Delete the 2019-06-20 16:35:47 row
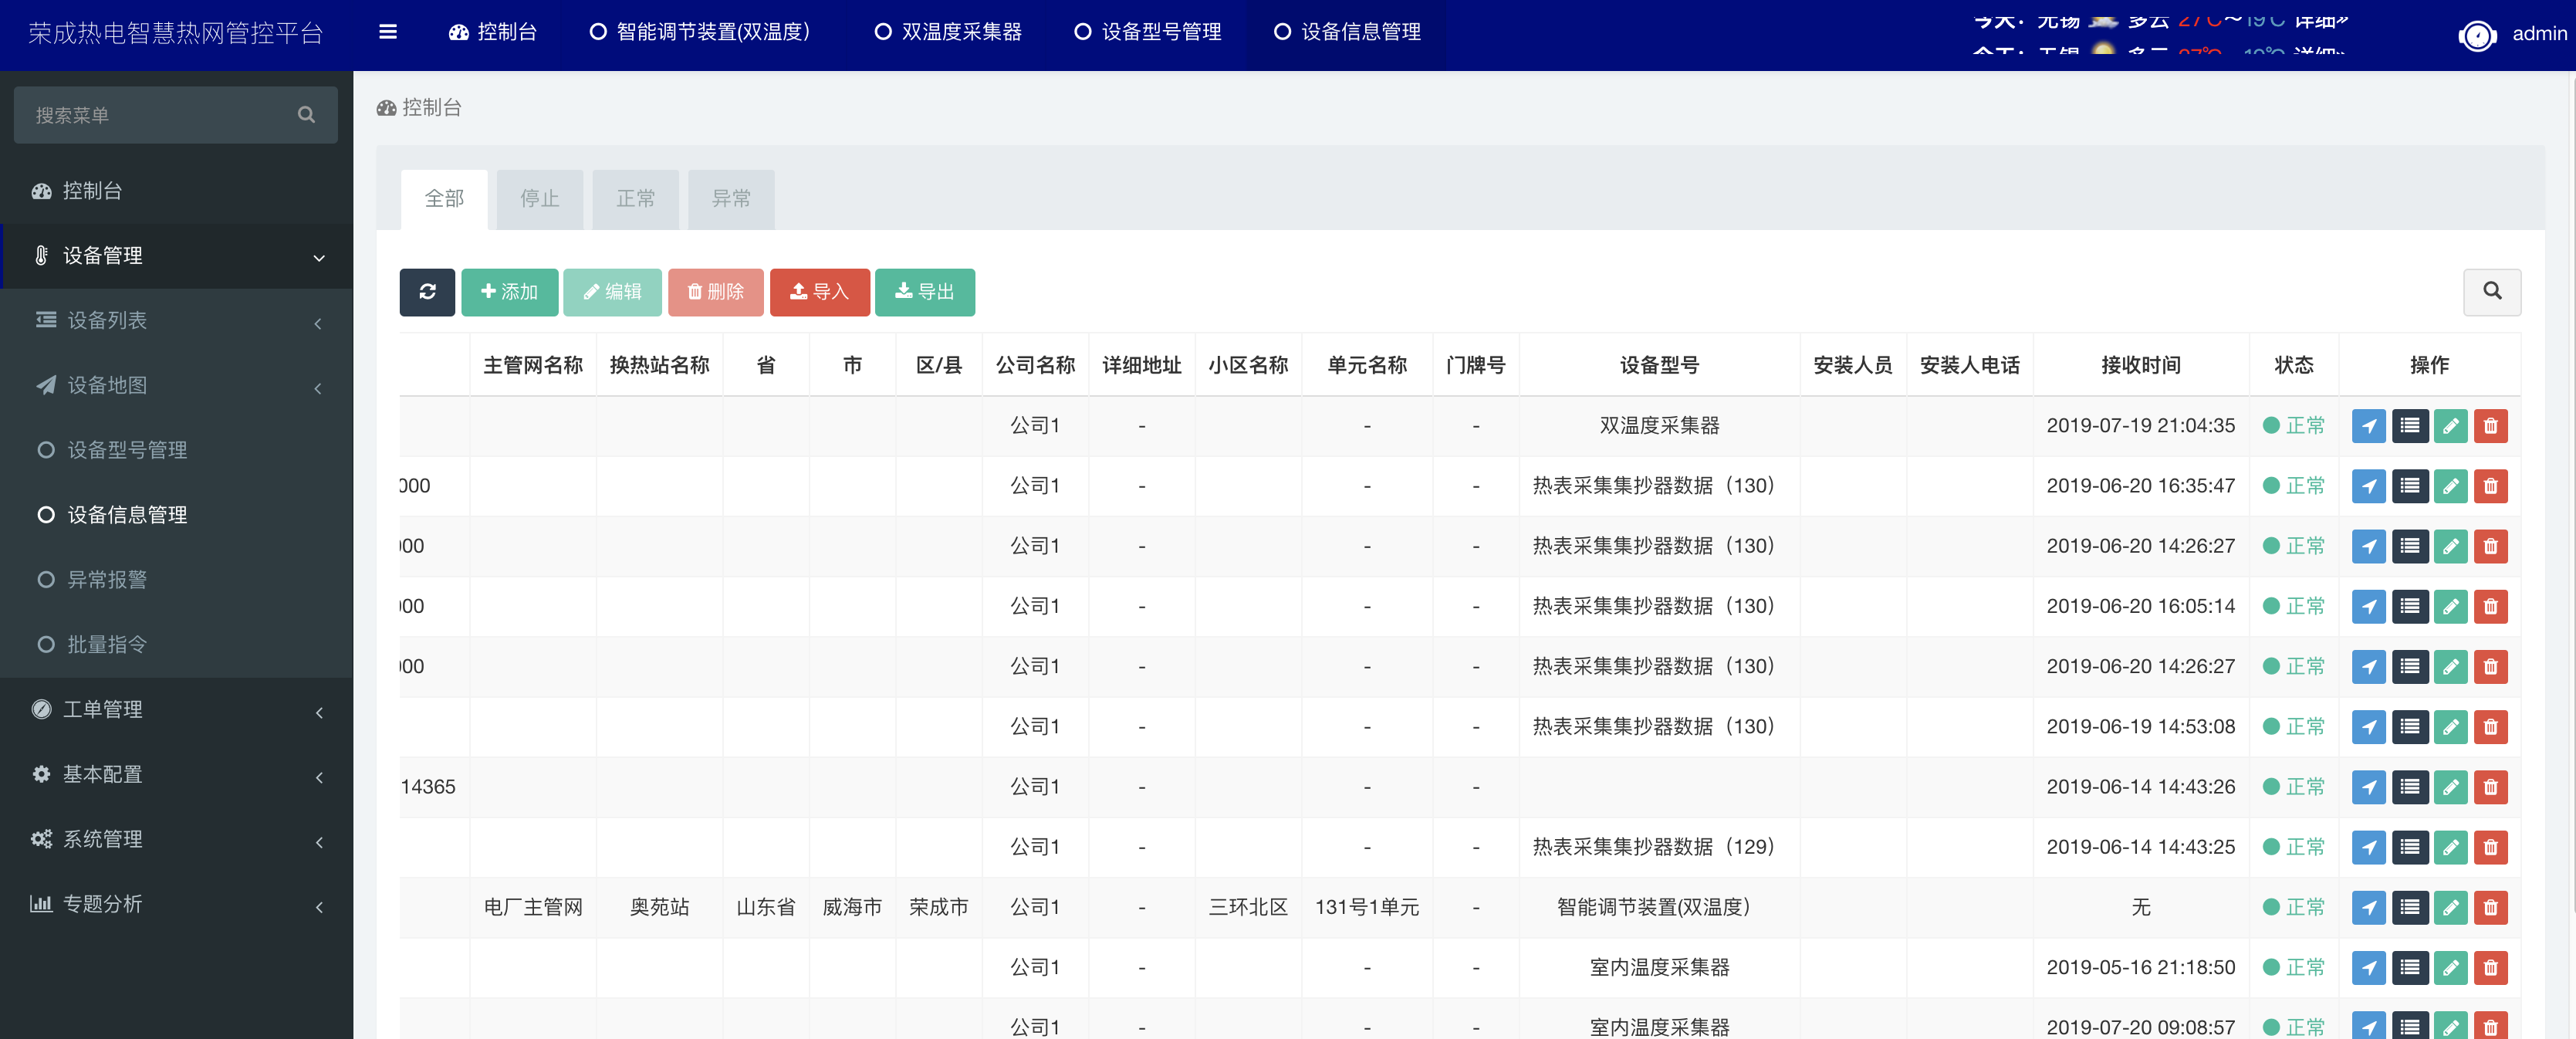2576x1039 pixels. point(2491,486)
